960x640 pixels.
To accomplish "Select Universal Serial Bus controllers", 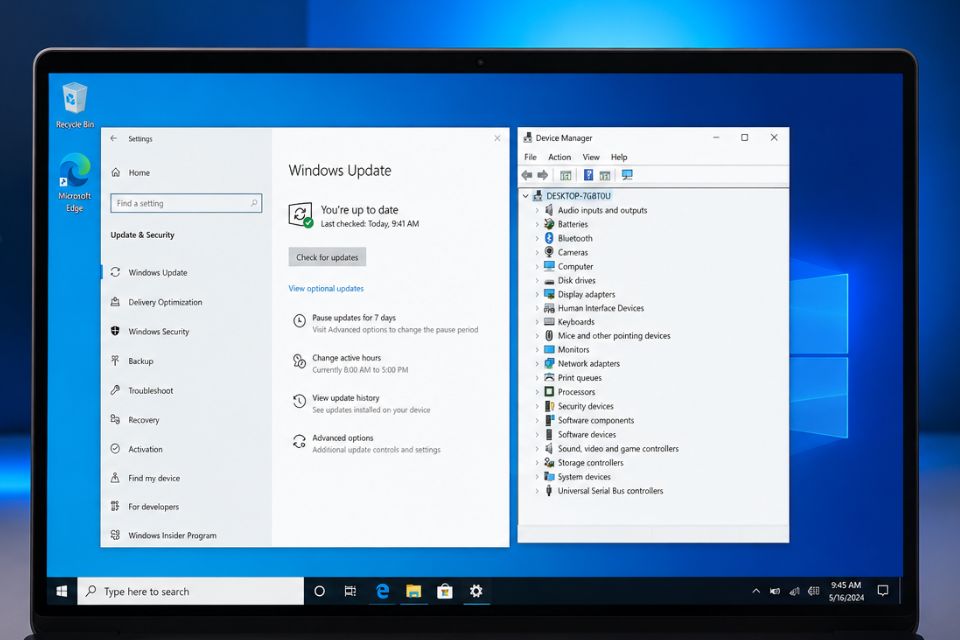I will coord(610,491).
